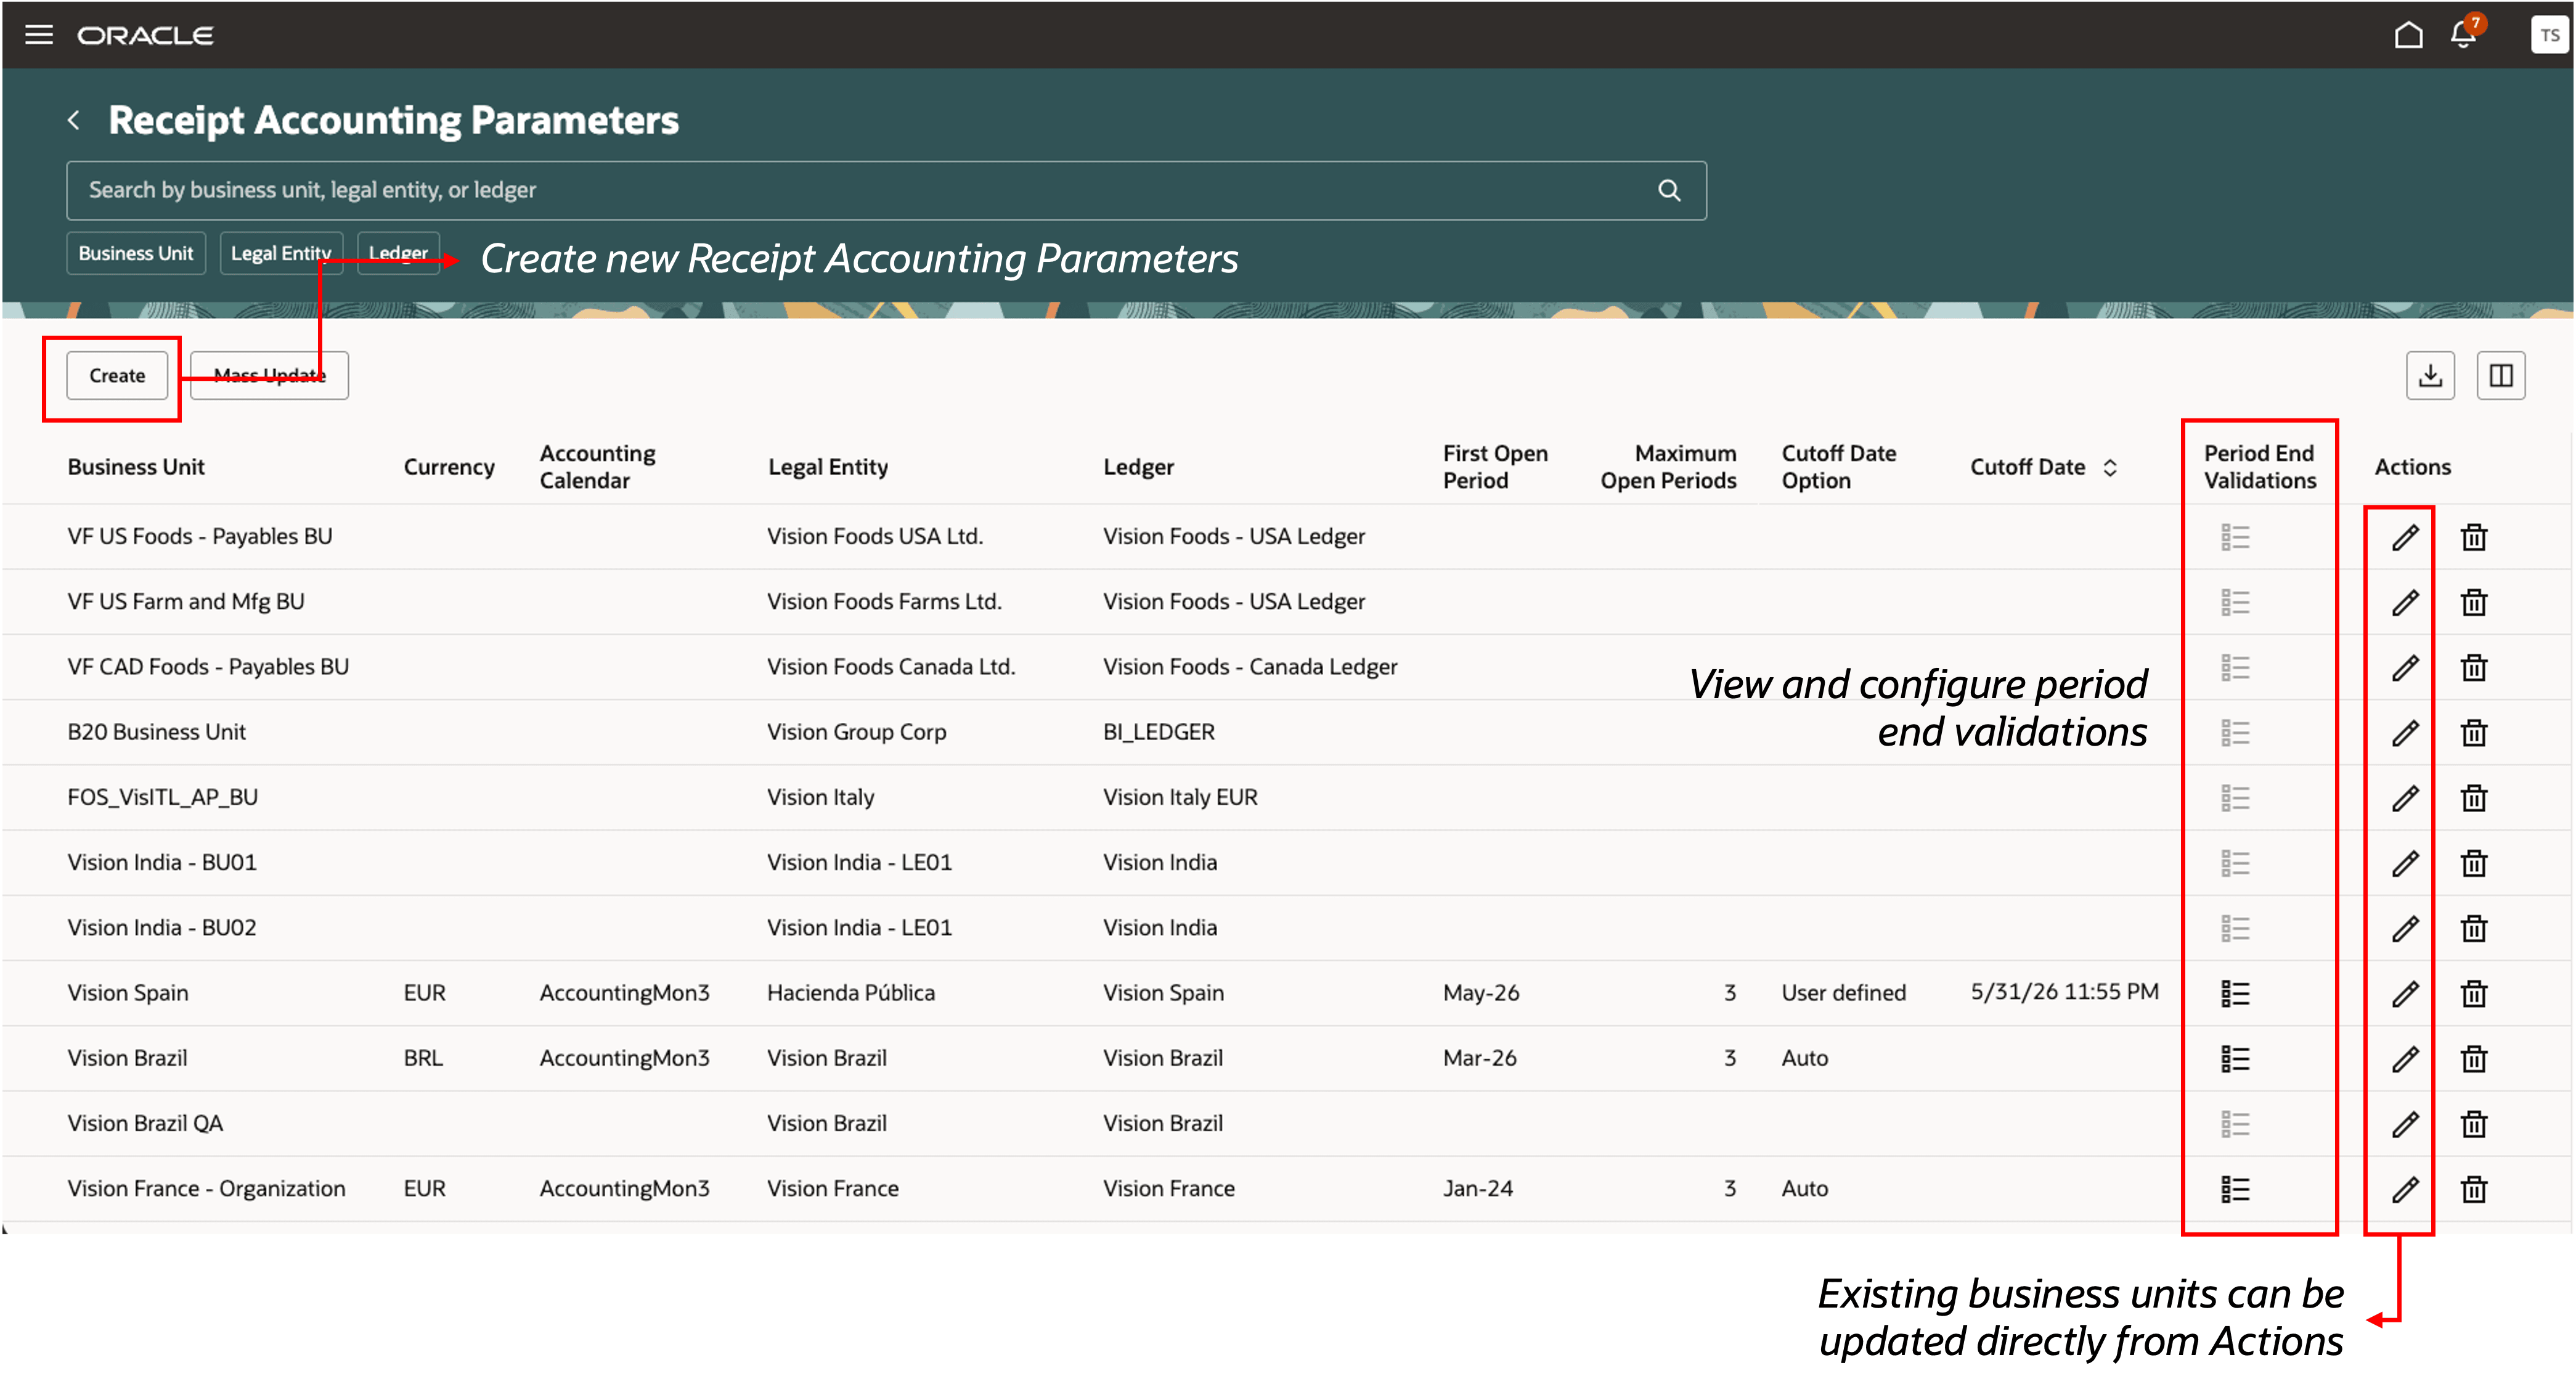Filter by Business Unit chip
Image resolution: width=2576 pixels, height=1392 pixels.
136,253
